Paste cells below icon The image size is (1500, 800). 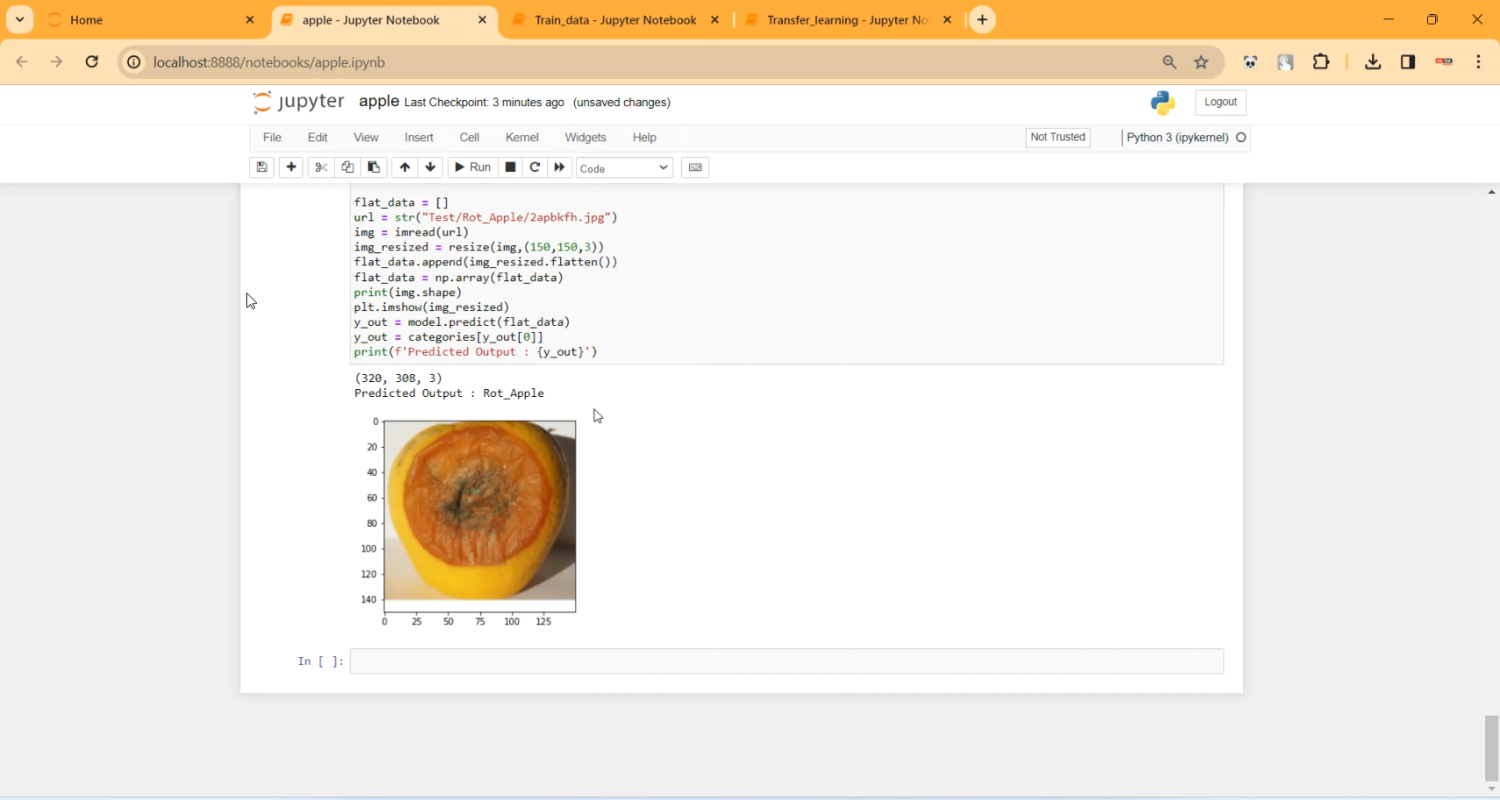373,167
